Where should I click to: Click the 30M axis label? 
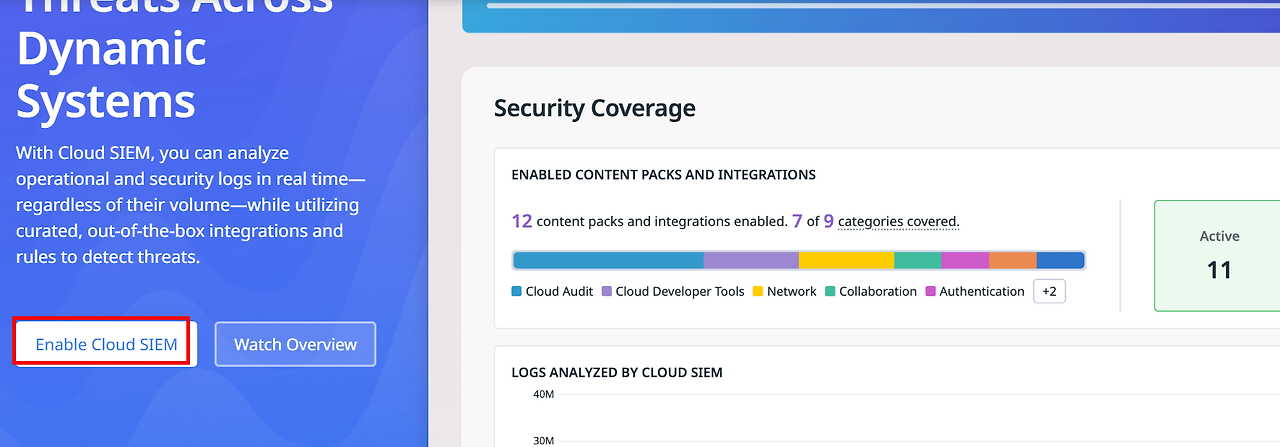pos(544,440)
